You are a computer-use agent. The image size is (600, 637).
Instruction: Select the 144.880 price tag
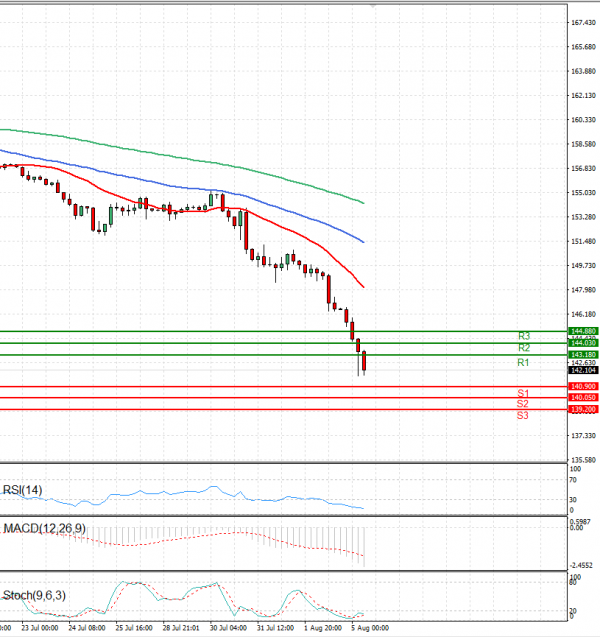tap(583, 331)
